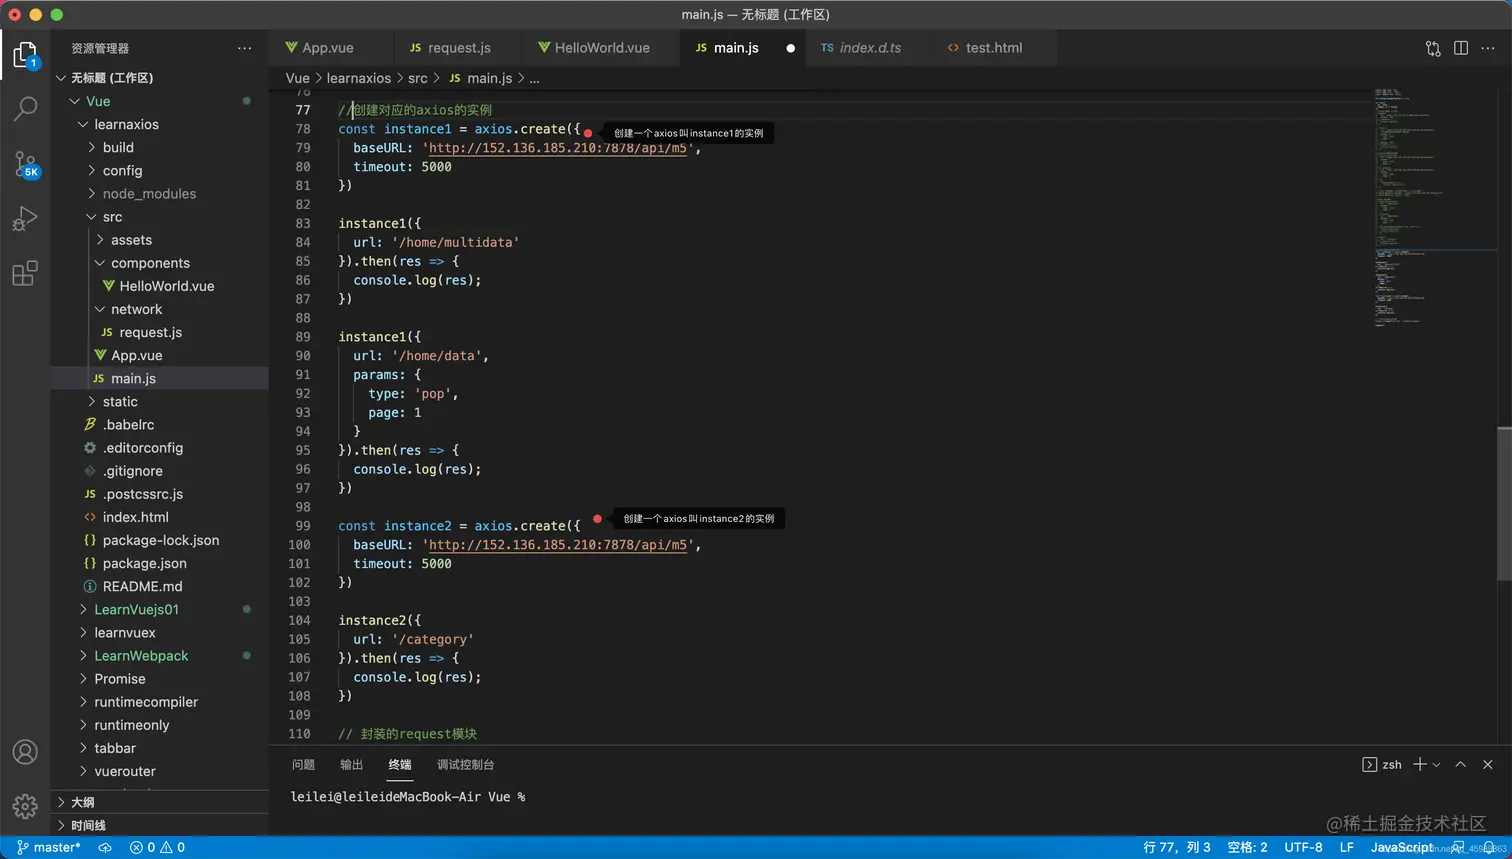Open the instance1 baseURL link on line 79

tap(557, 148)
